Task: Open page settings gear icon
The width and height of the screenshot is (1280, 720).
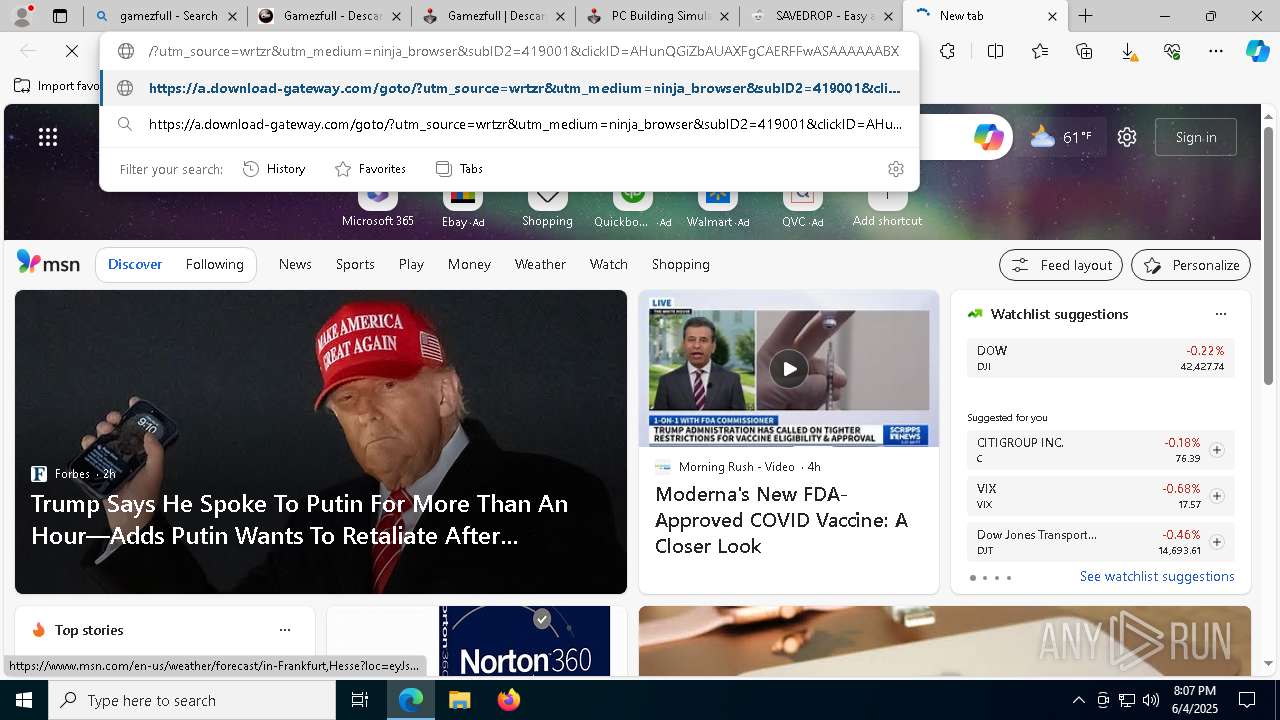Action: click(1127, 137)
